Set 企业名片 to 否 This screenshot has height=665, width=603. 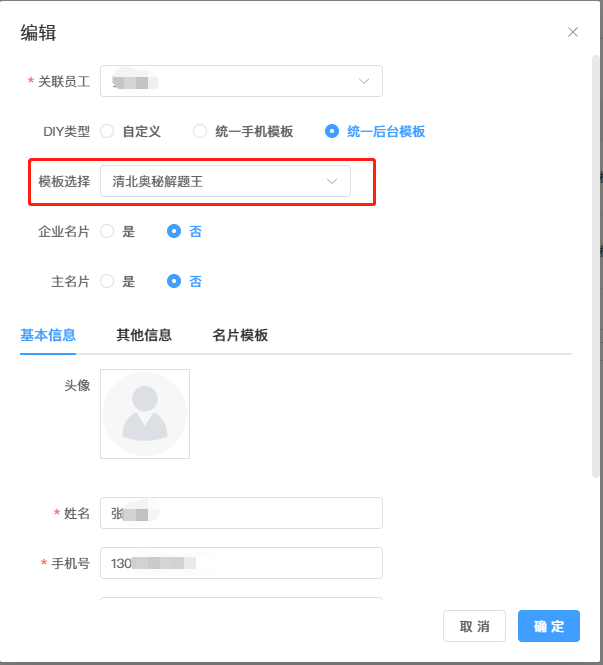174,231
